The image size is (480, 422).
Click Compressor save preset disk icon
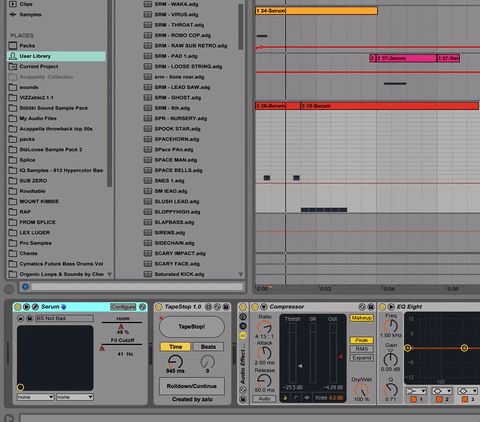[371, 307]
